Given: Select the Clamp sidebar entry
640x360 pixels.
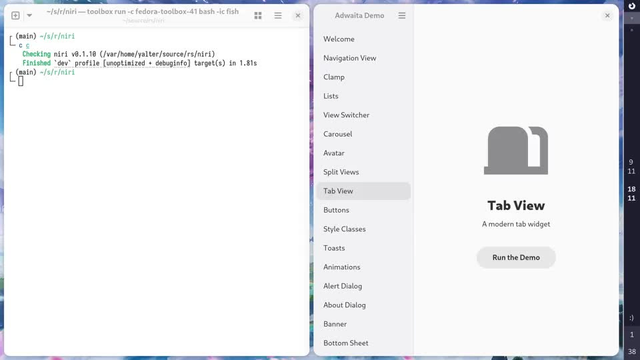Looking at the screenshot, I should pos(363,77).
